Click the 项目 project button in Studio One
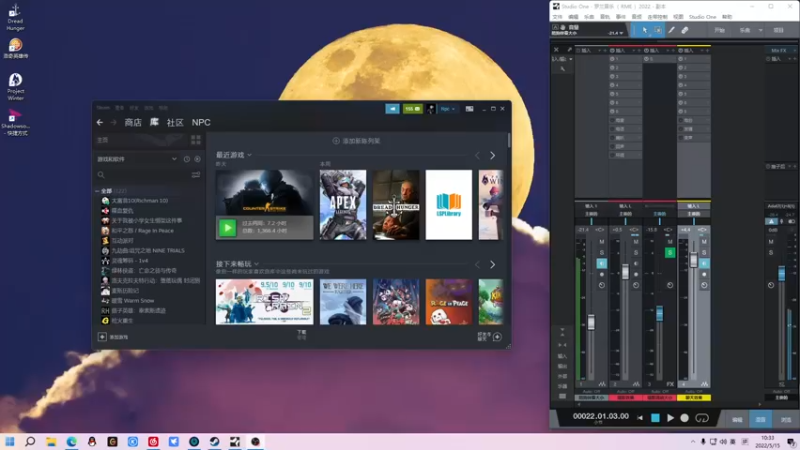 click(x=779, y=30)
